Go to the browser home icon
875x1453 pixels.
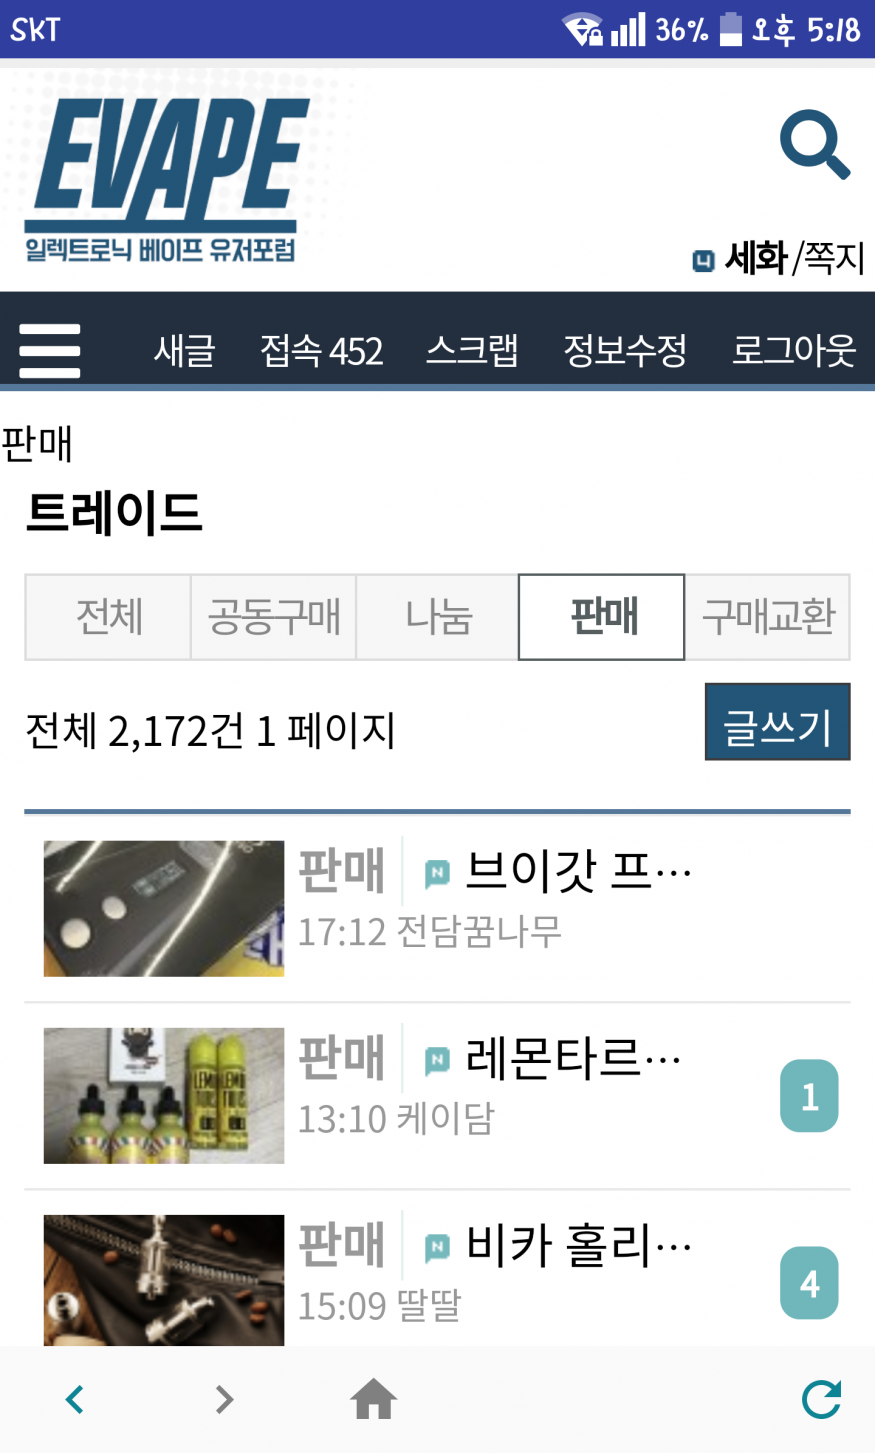pos(374,1398)
